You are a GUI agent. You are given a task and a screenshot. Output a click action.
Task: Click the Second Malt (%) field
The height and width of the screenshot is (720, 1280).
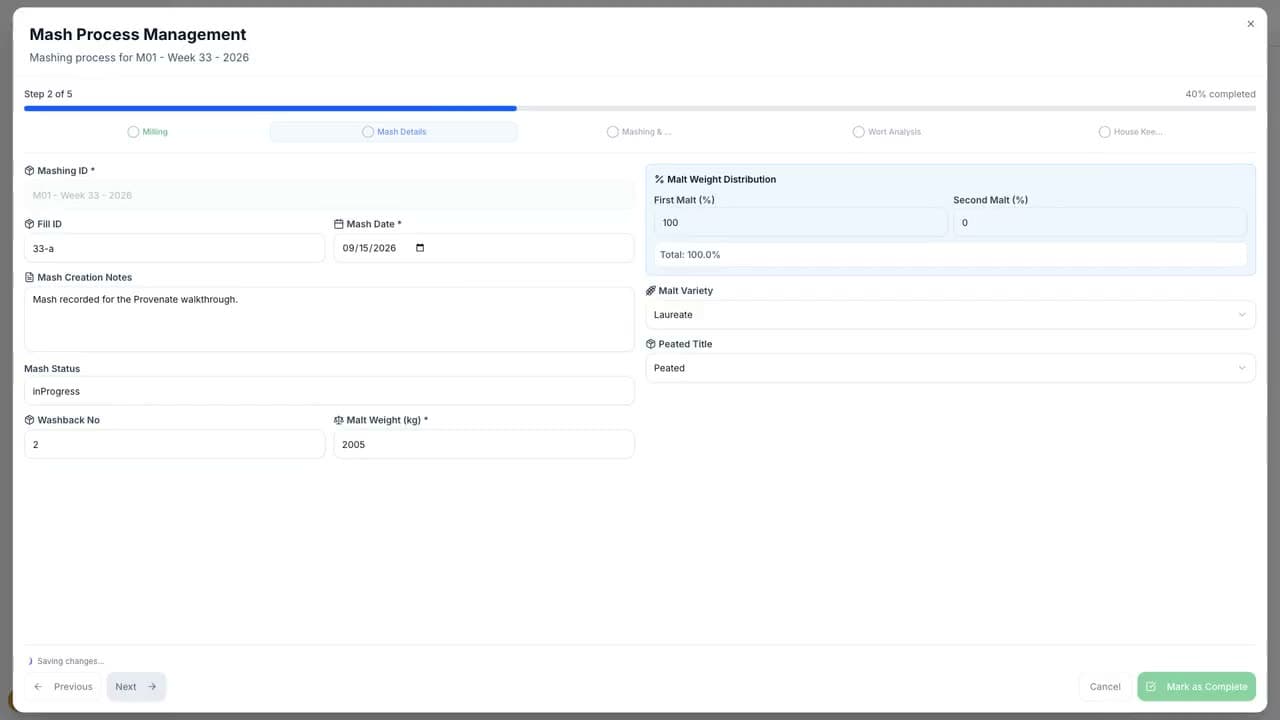1100,223
